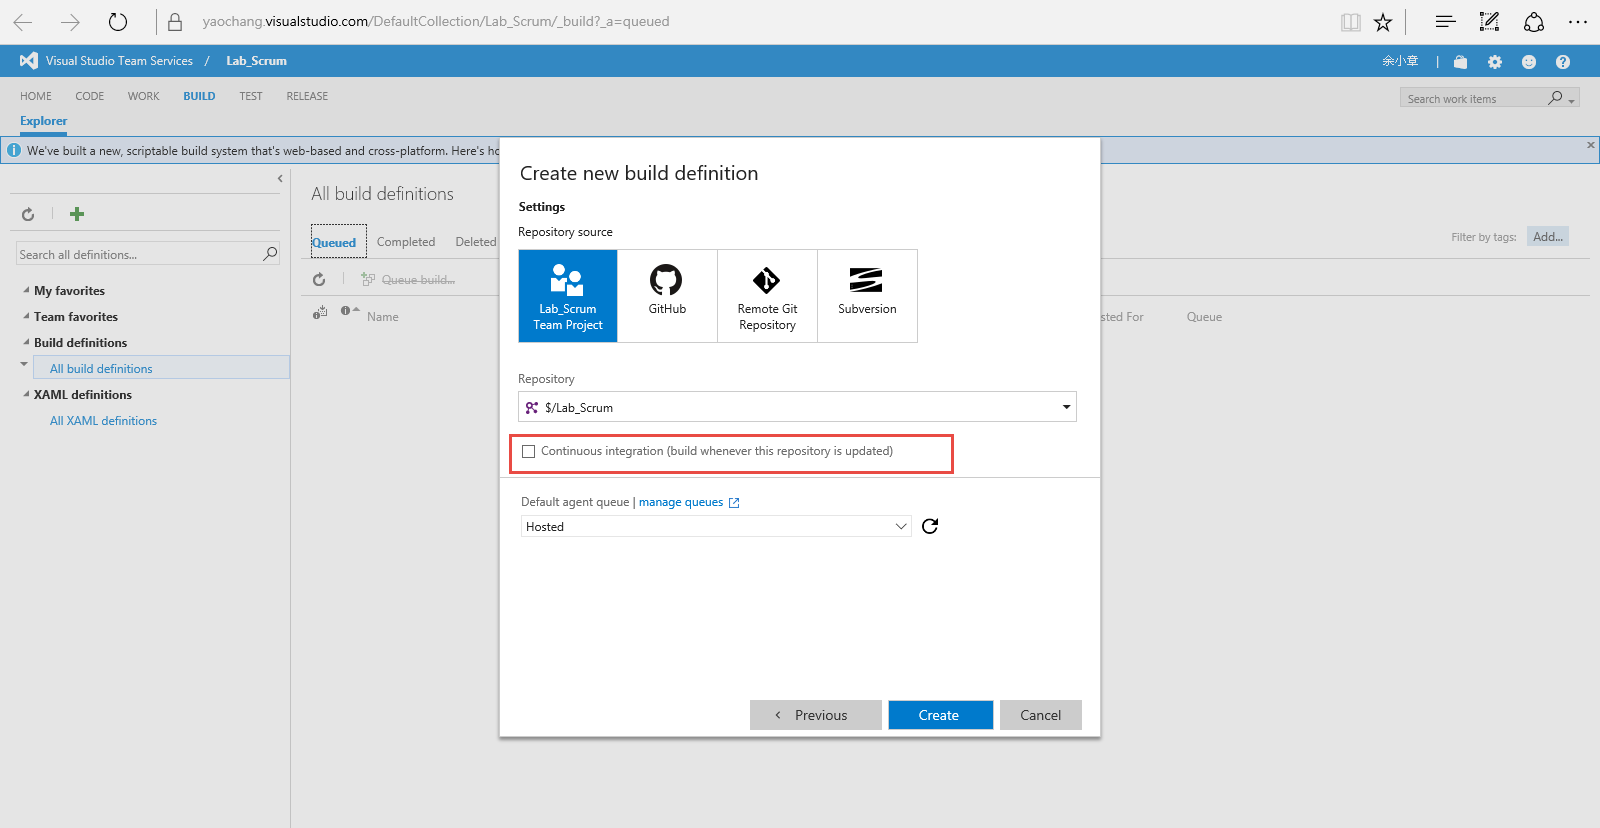The width and height of the screenshot is (1600, 828).
Task: Select All XAML definitions in tree
Action: pyautogui.click(x=103, y=421)
